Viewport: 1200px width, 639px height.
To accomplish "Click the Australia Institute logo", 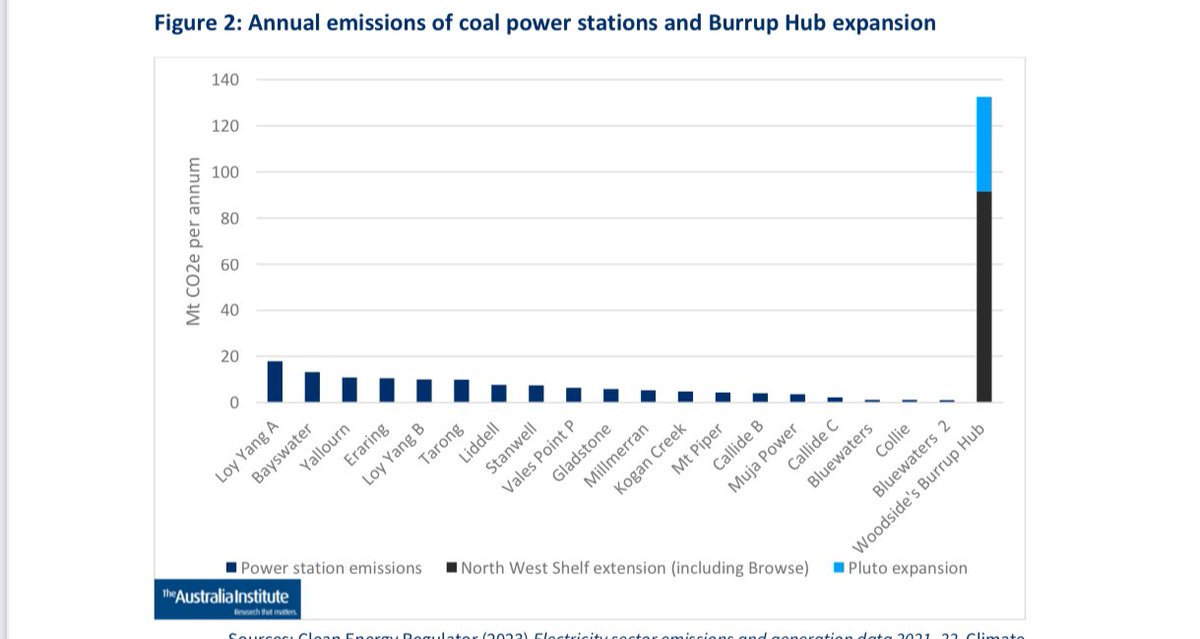I will (227, 599).
